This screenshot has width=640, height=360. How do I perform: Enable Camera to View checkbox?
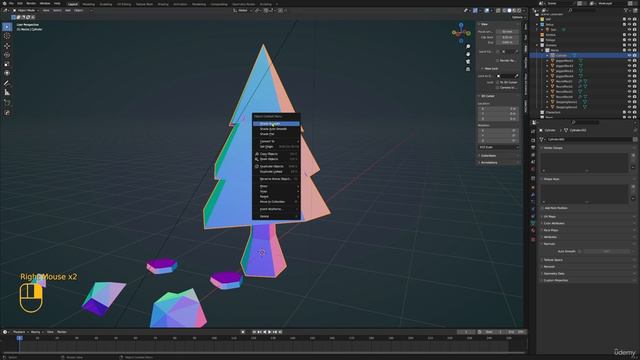point(498,87)
